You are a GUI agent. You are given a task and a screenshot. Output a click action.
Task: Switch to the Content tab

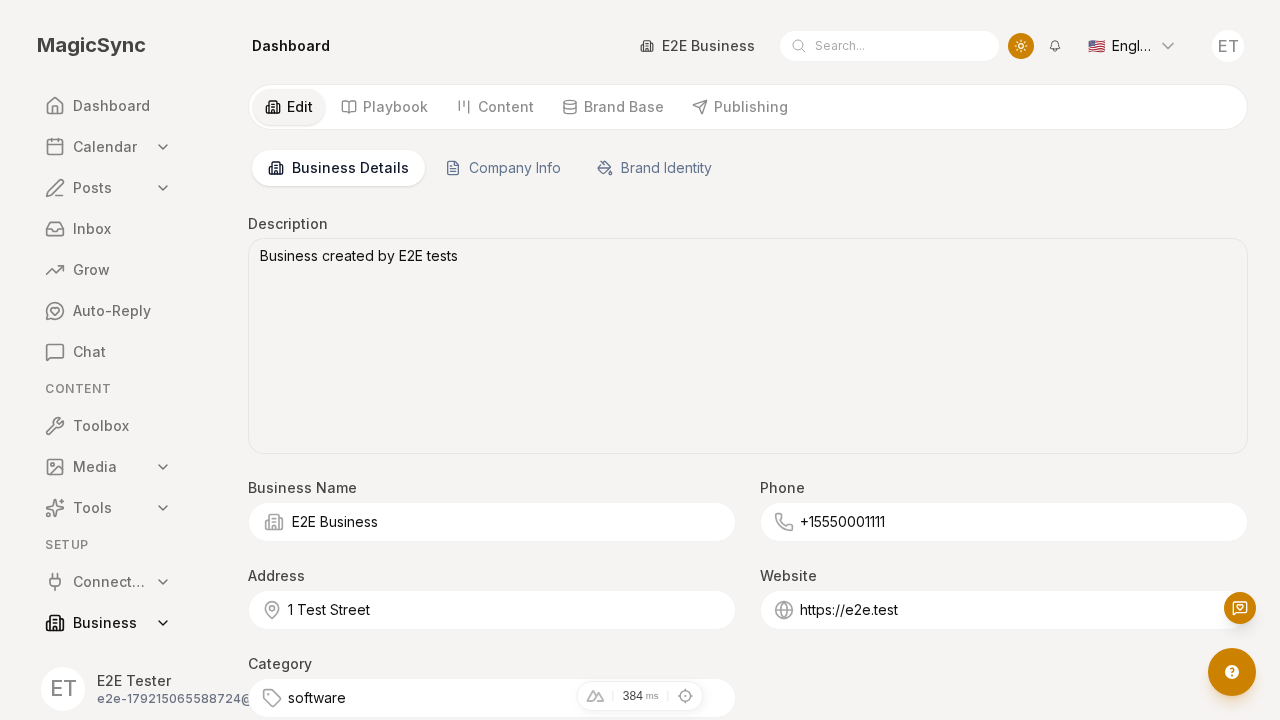[x=495, y=107]
